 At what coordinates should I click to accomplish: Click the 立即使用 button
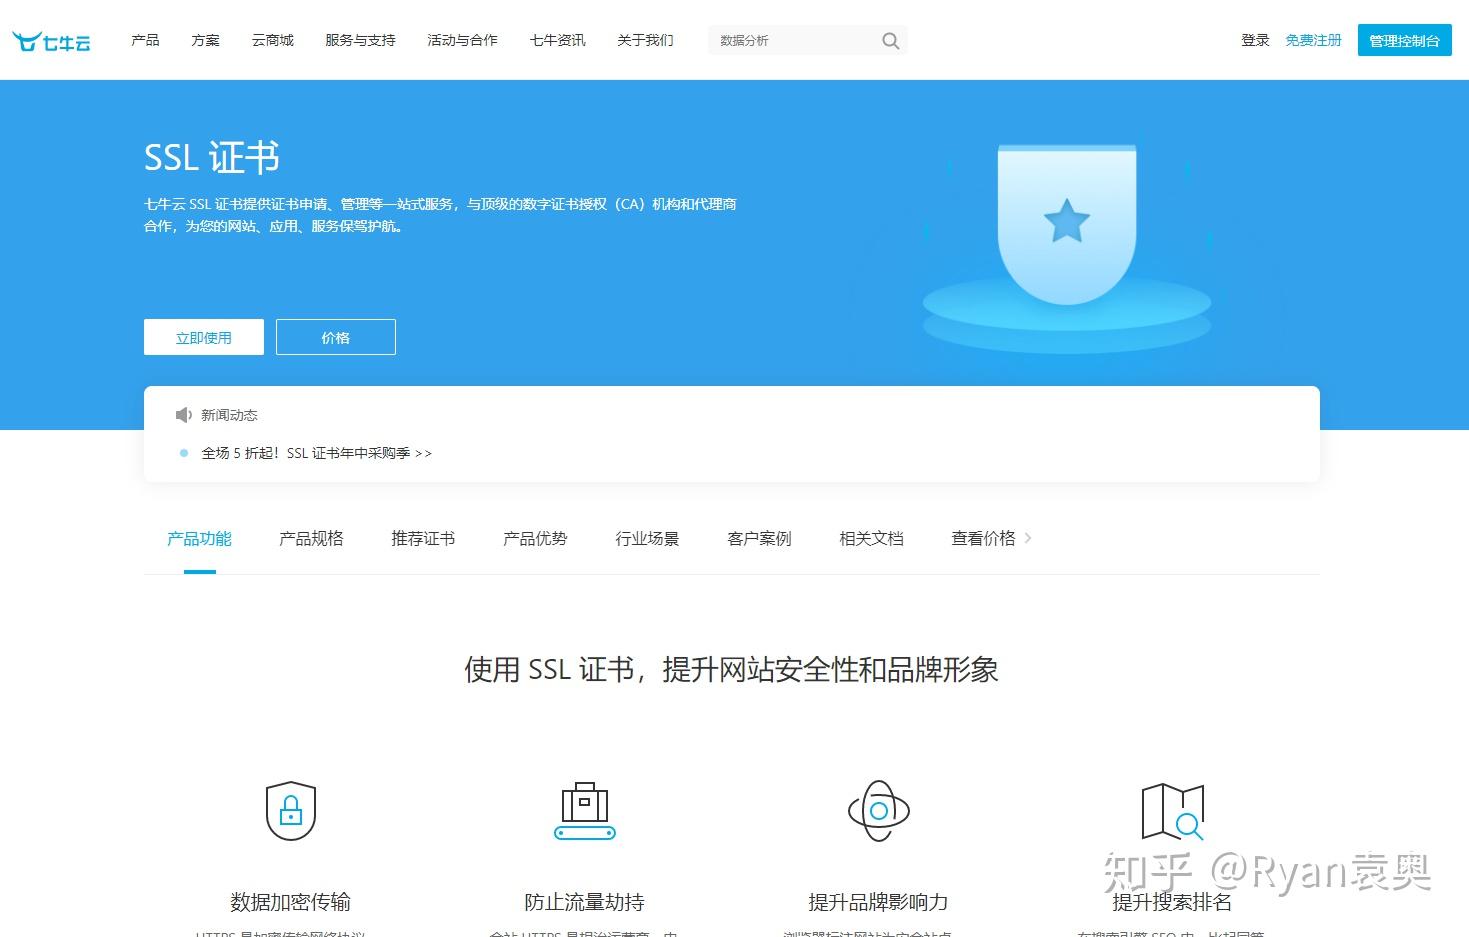pos(204,337)
